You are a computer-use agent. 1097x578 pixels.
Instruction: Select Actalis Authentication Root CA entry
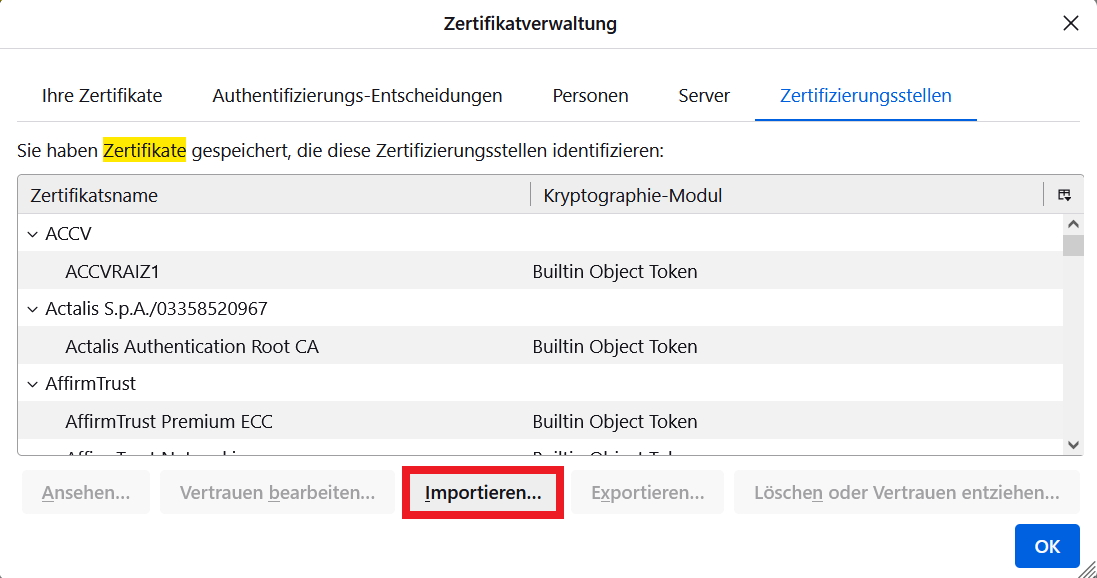coord(192,346)
